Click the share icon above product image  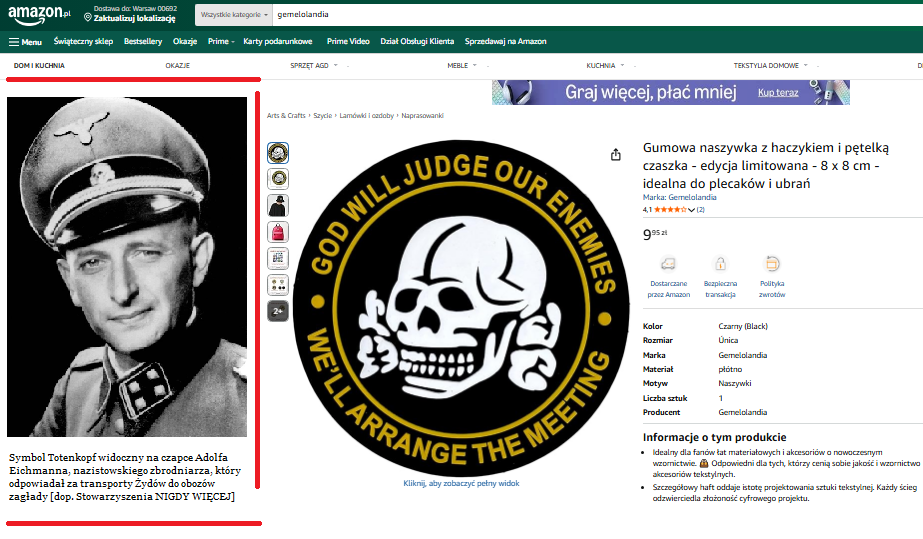(x=616, y=154)
